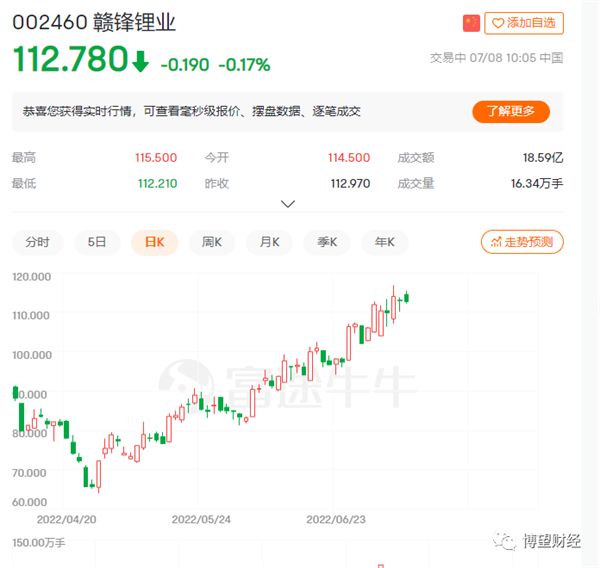Click previous close value 112.970
The width and height of the screenshot is (600, 568).
pos(351,184)
